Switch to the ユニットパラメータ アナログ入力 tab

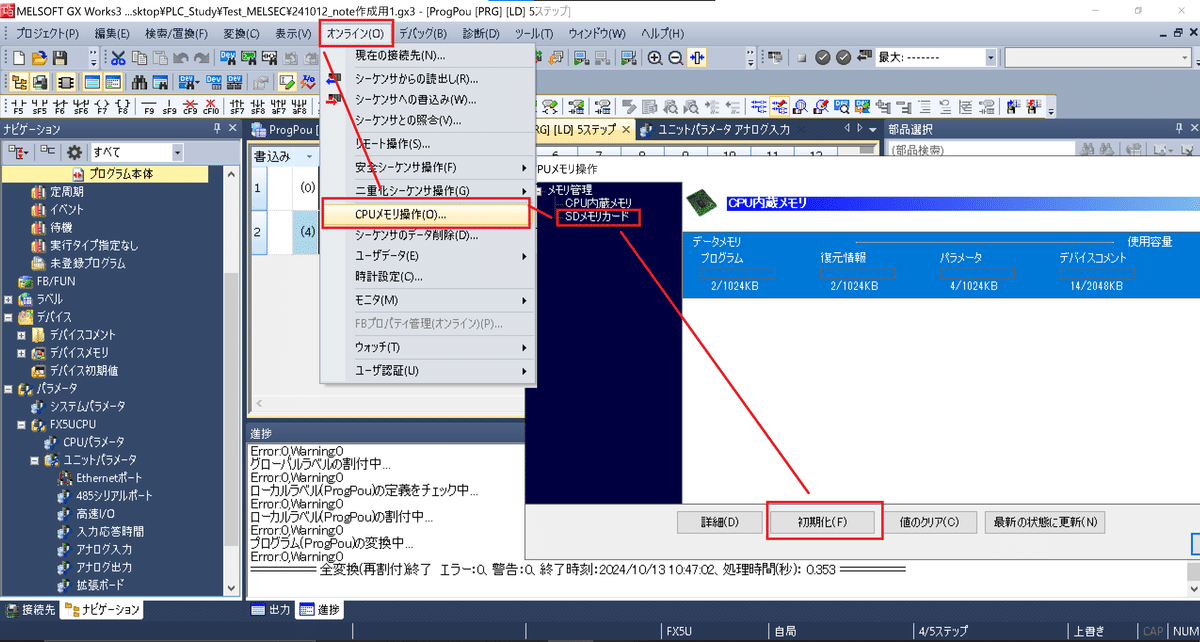point(725,129)
